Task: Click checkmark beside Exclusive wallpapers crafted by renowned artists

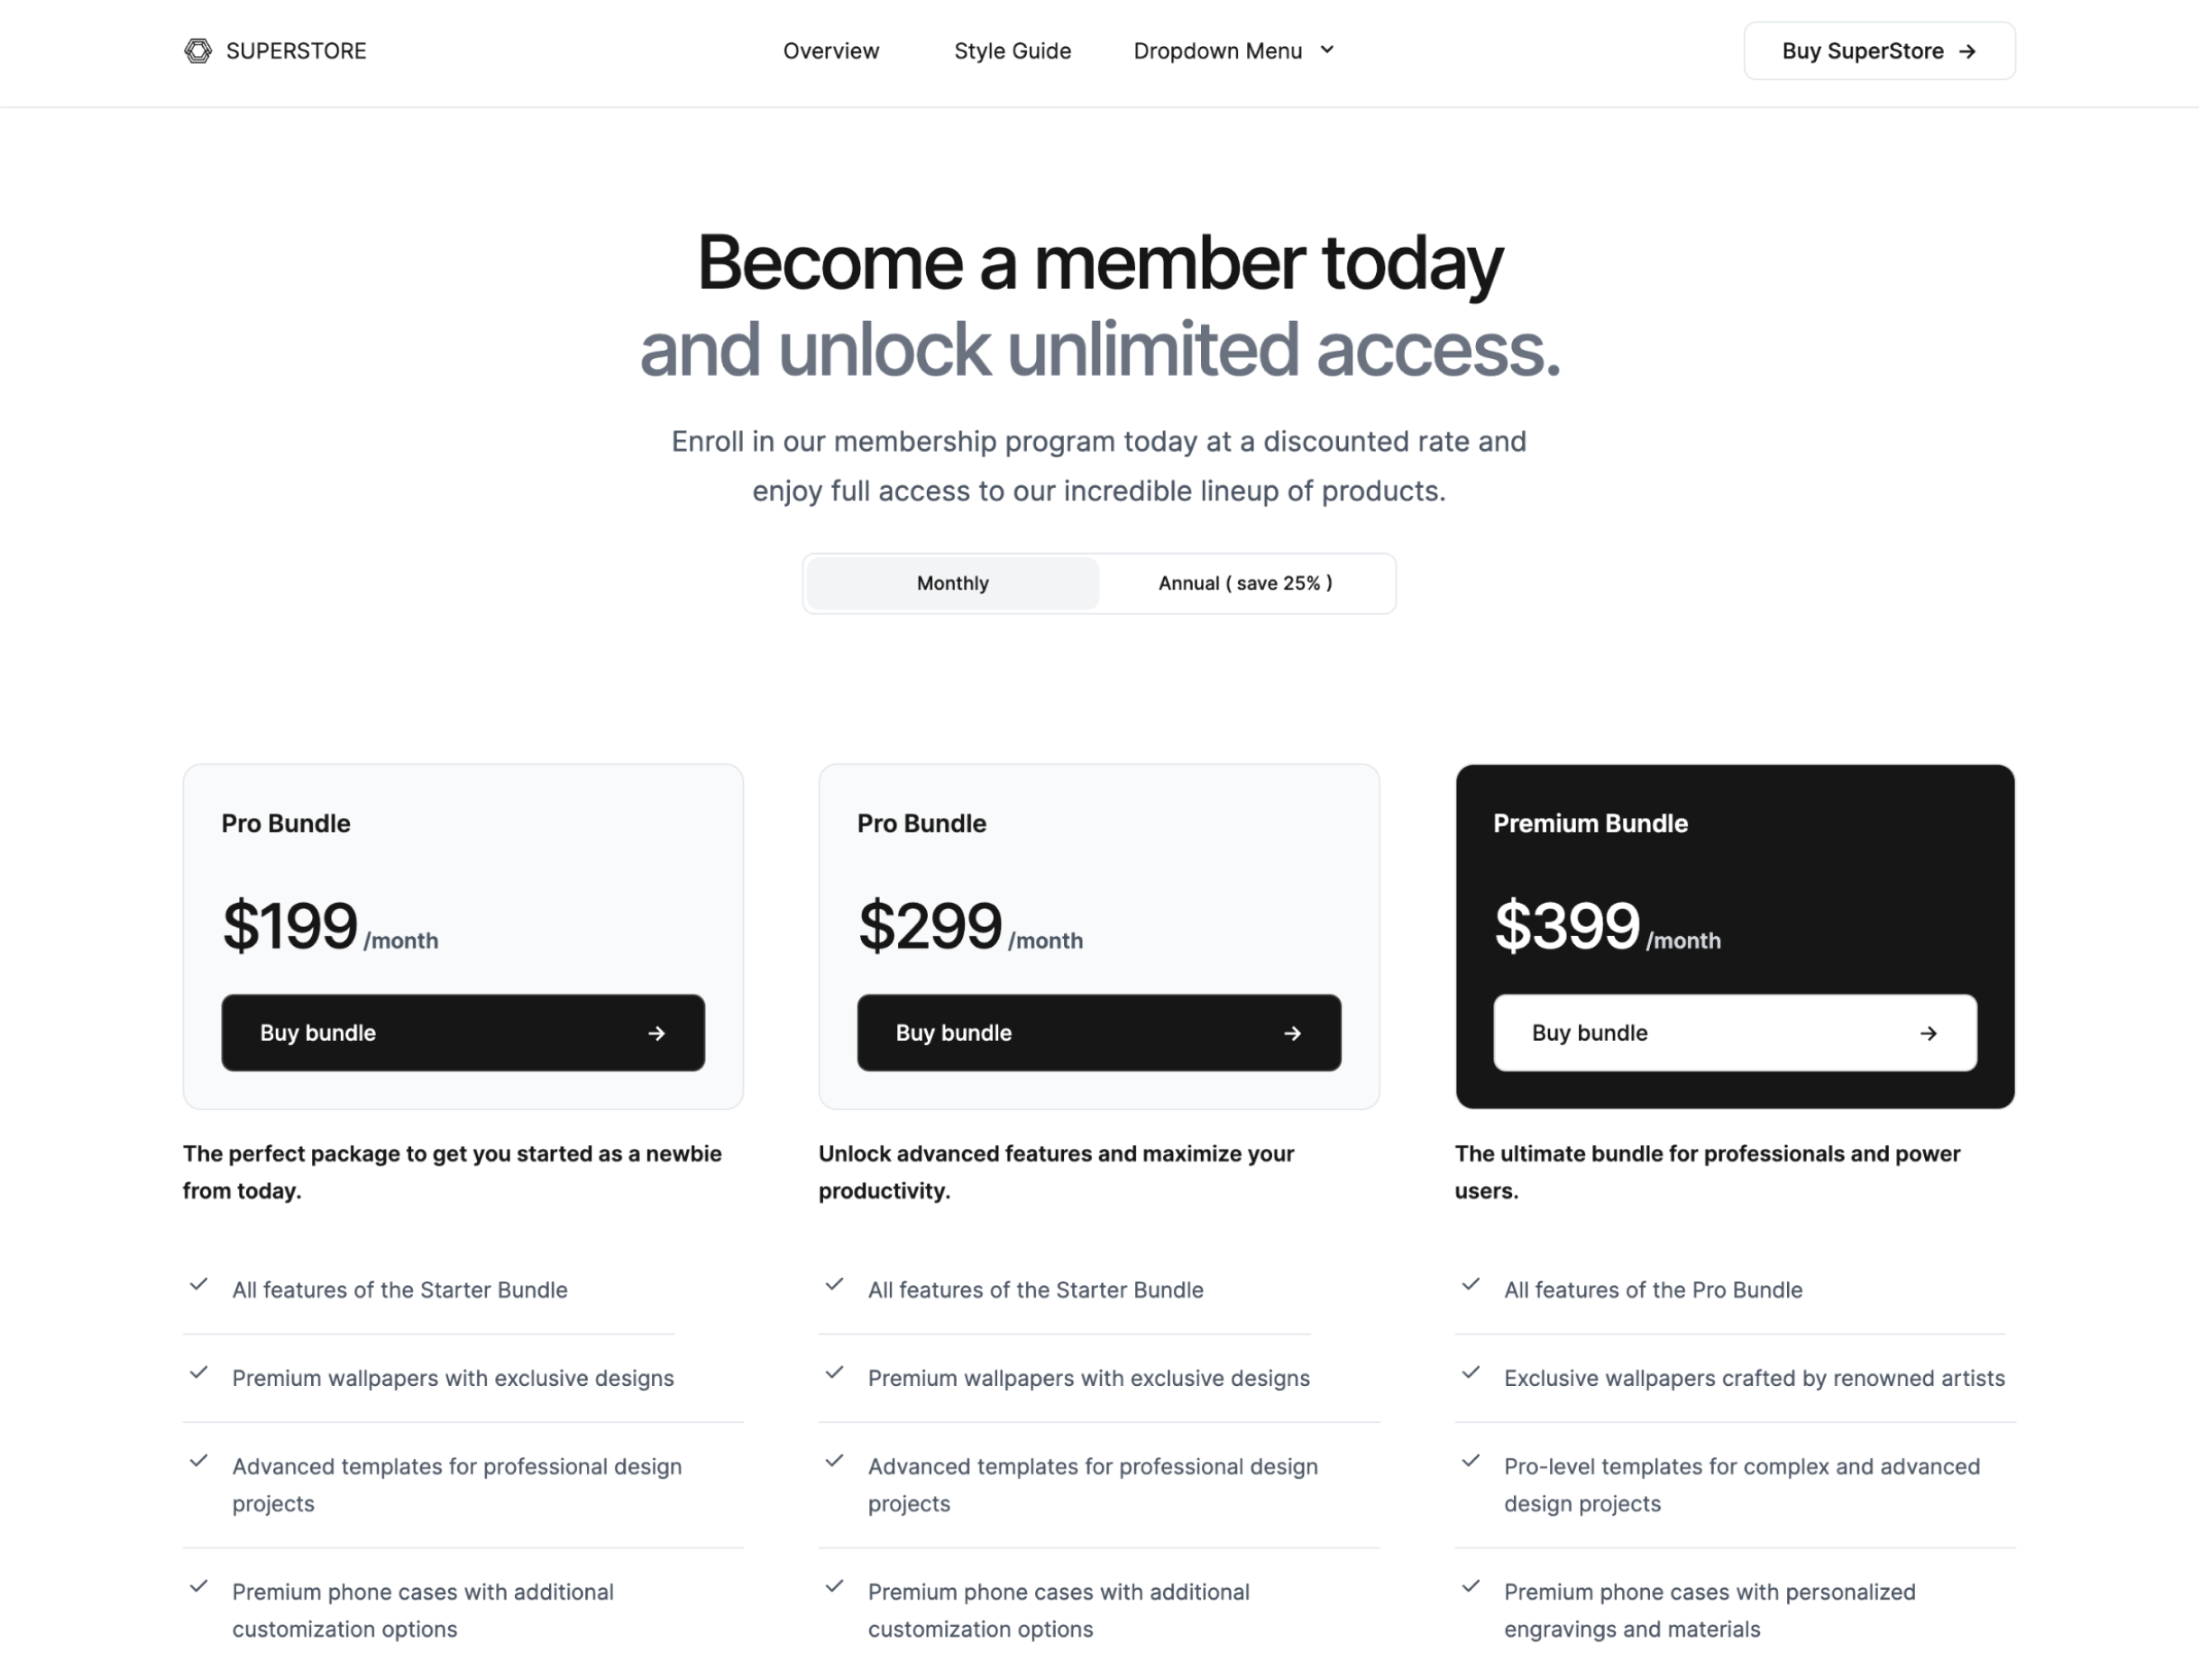Action: tap(1470, 1373)
